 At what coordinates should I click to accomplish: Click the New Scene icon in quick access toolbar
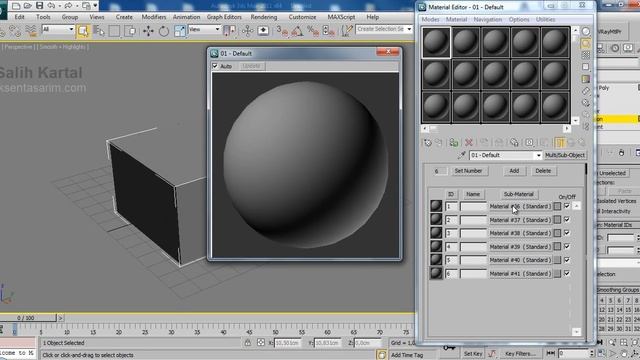click(x=16, y=6)
